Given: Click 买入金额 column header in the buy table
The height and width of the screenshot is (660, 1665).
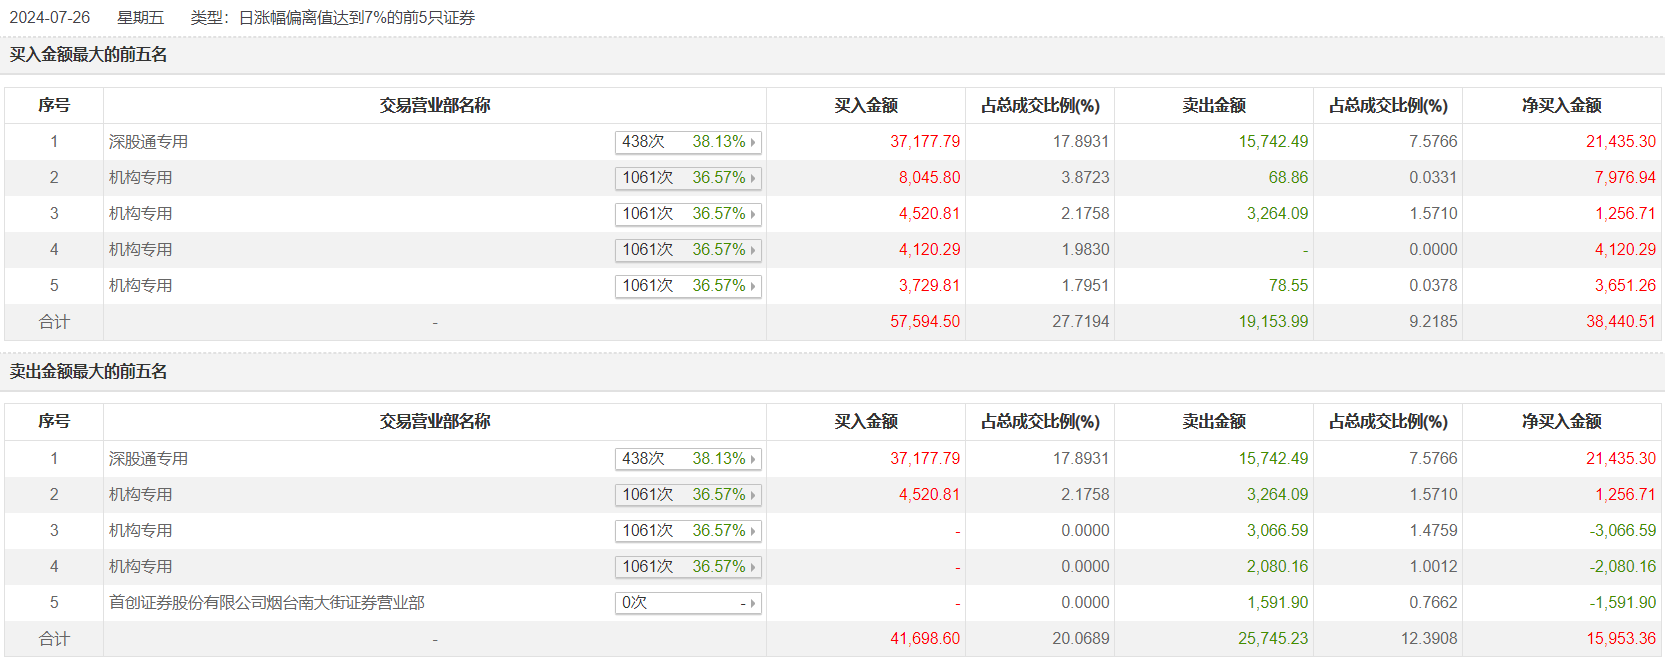Looking at the screenshot, I should 865,106.
